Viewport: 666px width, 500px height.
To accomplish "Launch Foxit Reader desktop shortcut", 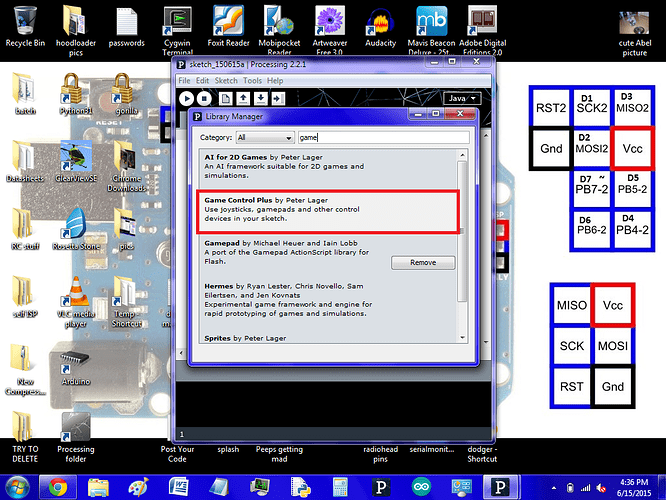I will point(229,26).
